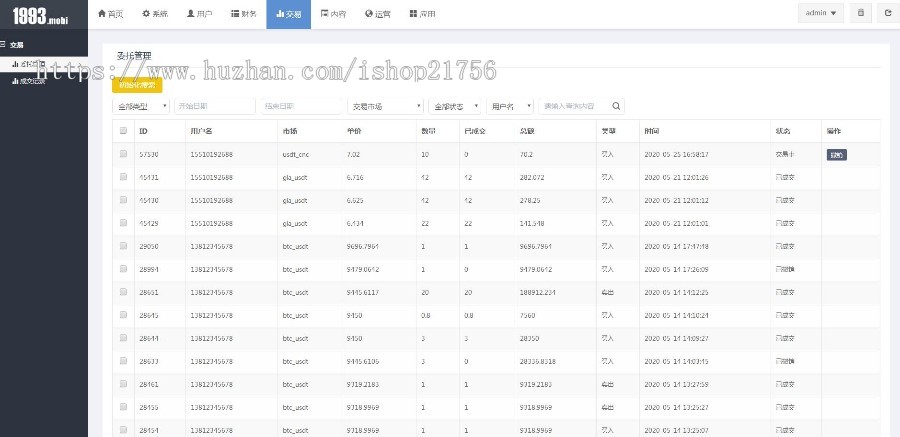Screen dimensions: 900x437
Task: Click the price cell 6.434
Action: point(355,223)
